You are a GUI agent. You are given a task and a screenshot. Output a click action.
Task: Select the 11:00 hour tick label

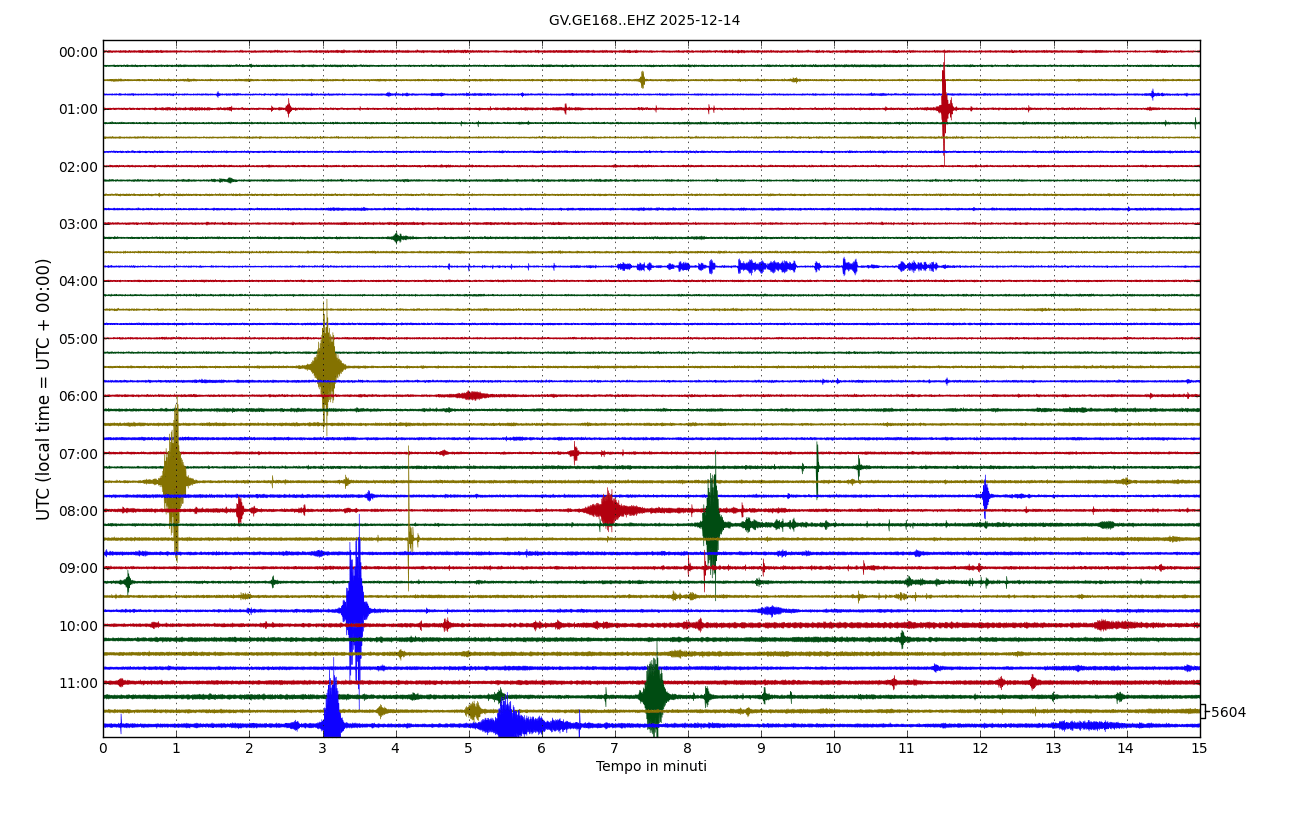pos(78,683)
